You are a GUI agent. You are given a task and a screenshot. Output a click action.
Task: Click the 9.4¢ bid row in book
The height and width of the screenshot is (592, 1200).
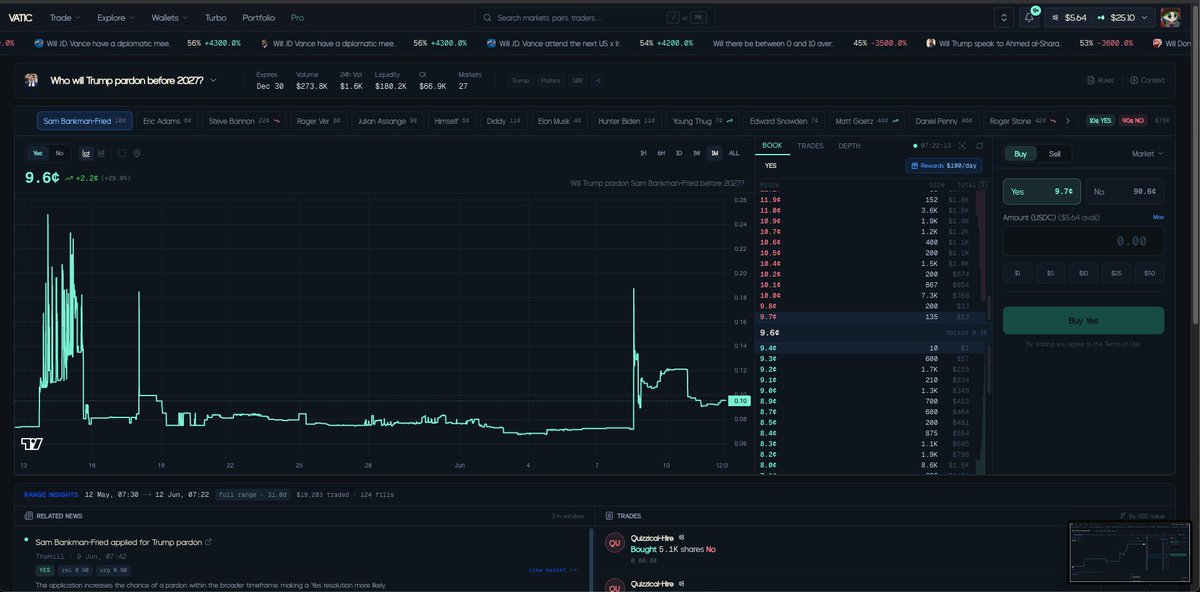[870, 348]
